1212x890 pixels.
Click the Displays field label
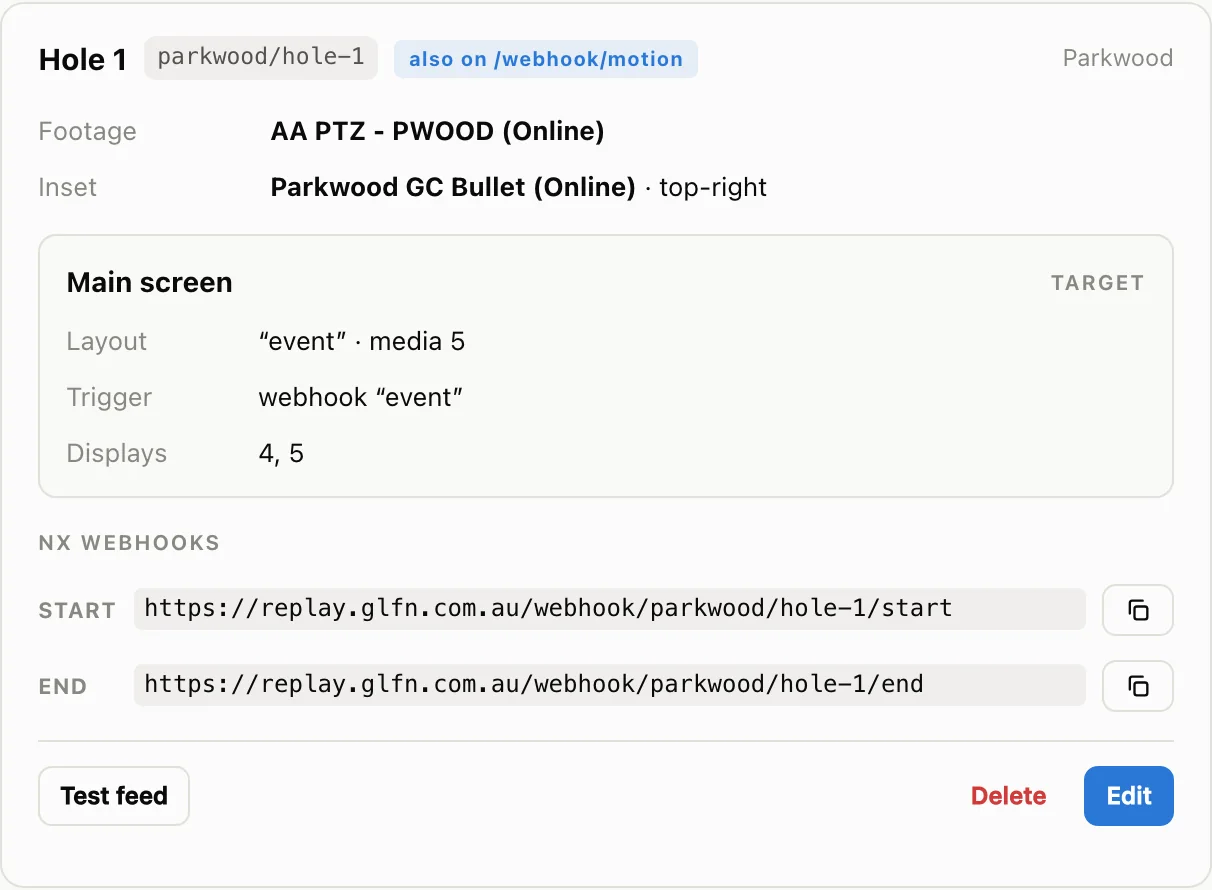117,453
